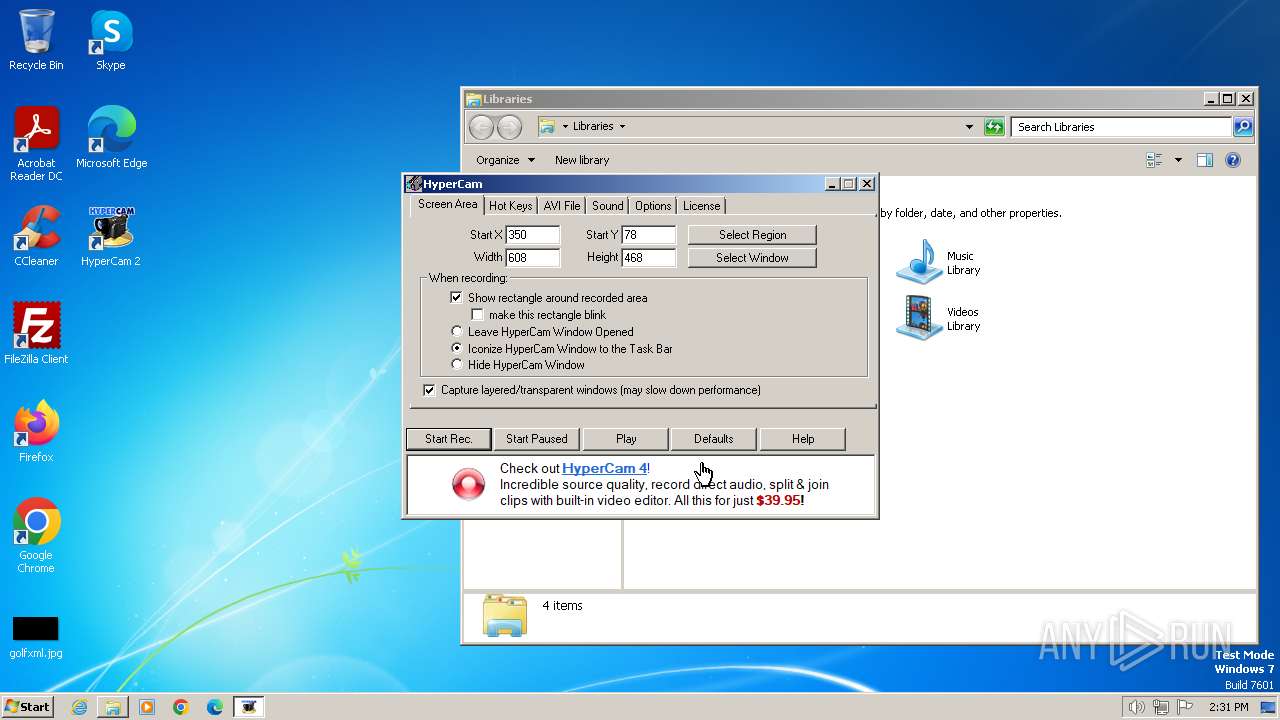Viewport: 1280px width, 720px height.
Task: Click the Forward arrow in Libraries window
Action: pos(509,127)
